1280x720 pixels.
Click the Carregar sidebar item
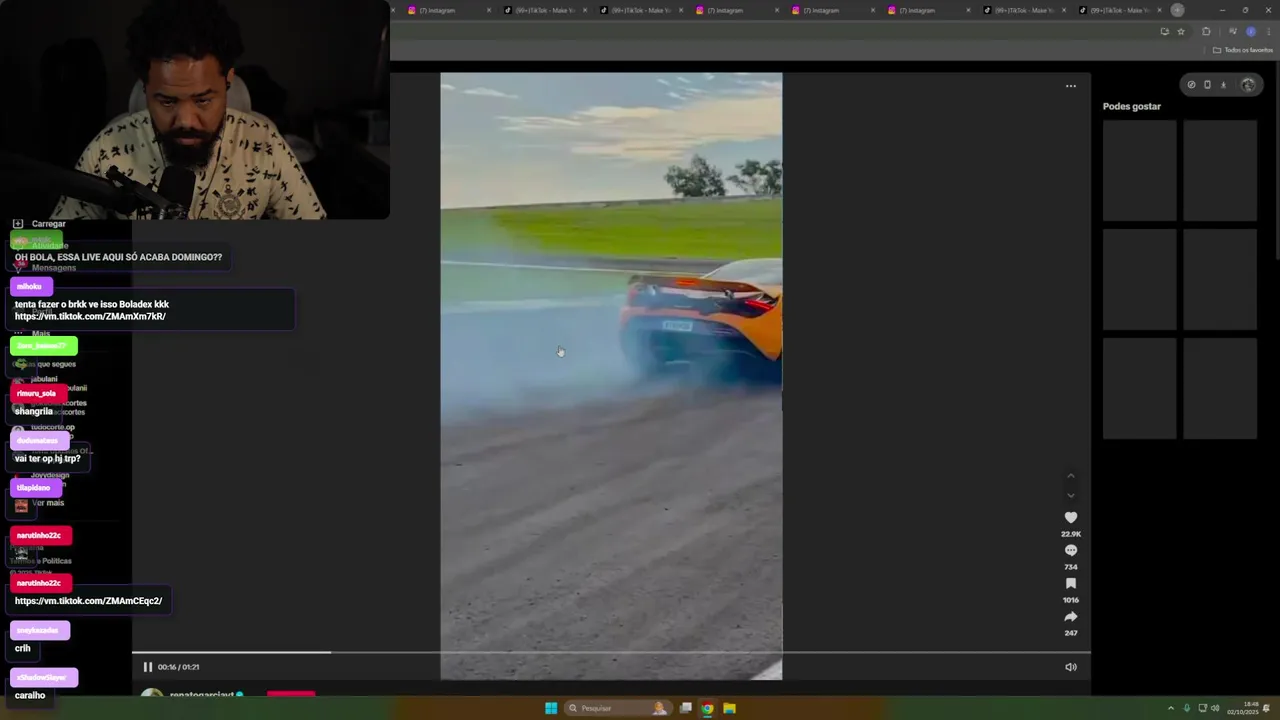[48, 224]
